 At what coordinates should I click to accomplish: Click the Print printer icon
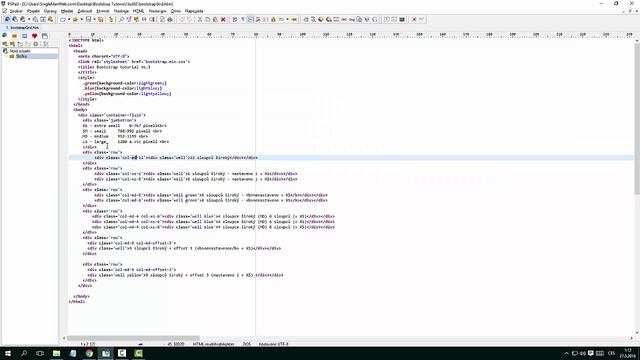(x=170, y=19)
